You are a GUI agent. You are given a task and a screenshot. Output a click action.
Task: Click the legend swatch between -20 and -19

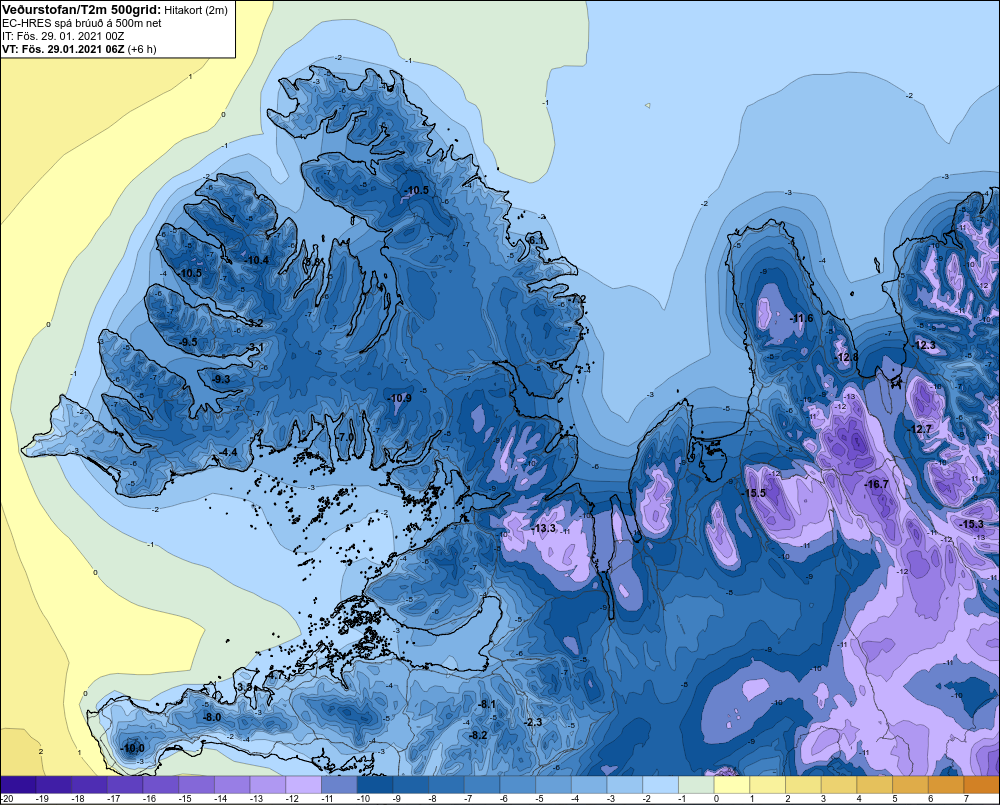pyautogui.click(x=18, y=785)
